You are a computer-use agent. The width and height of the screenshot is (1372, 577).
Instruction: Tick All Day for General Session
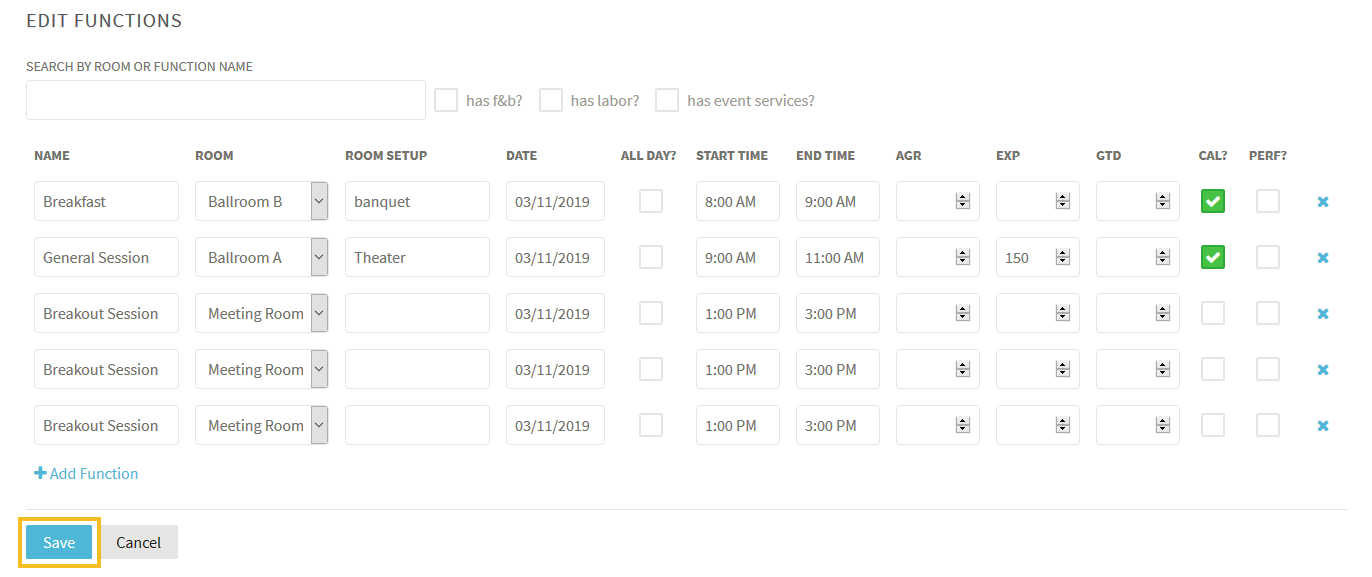coord(651,257)
